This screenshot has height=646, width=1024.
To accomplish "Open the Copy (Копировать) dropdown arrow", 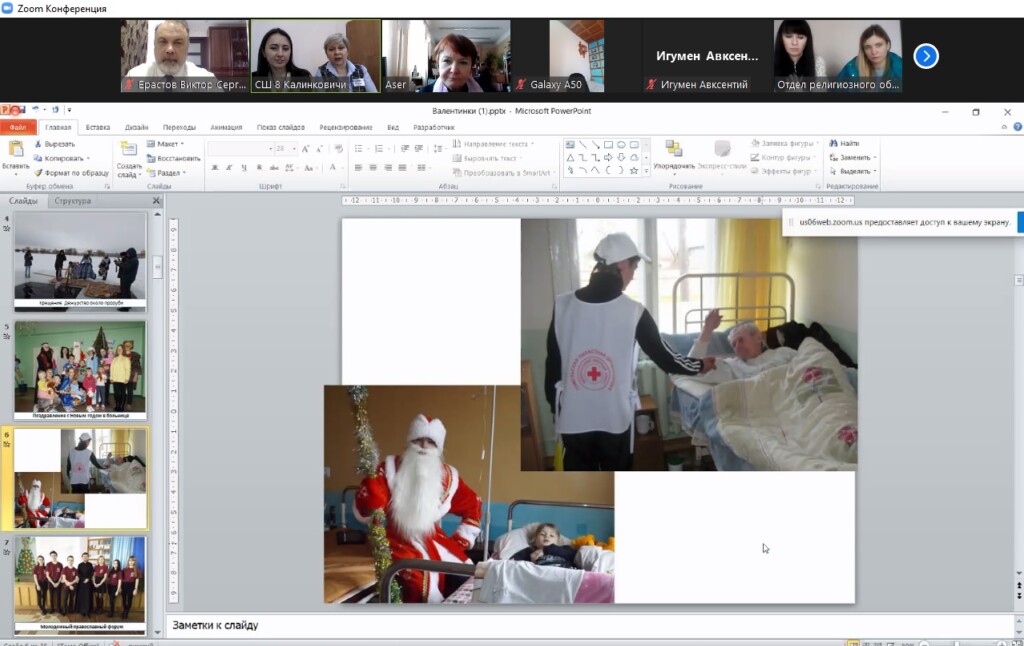I will click(88, 159).
